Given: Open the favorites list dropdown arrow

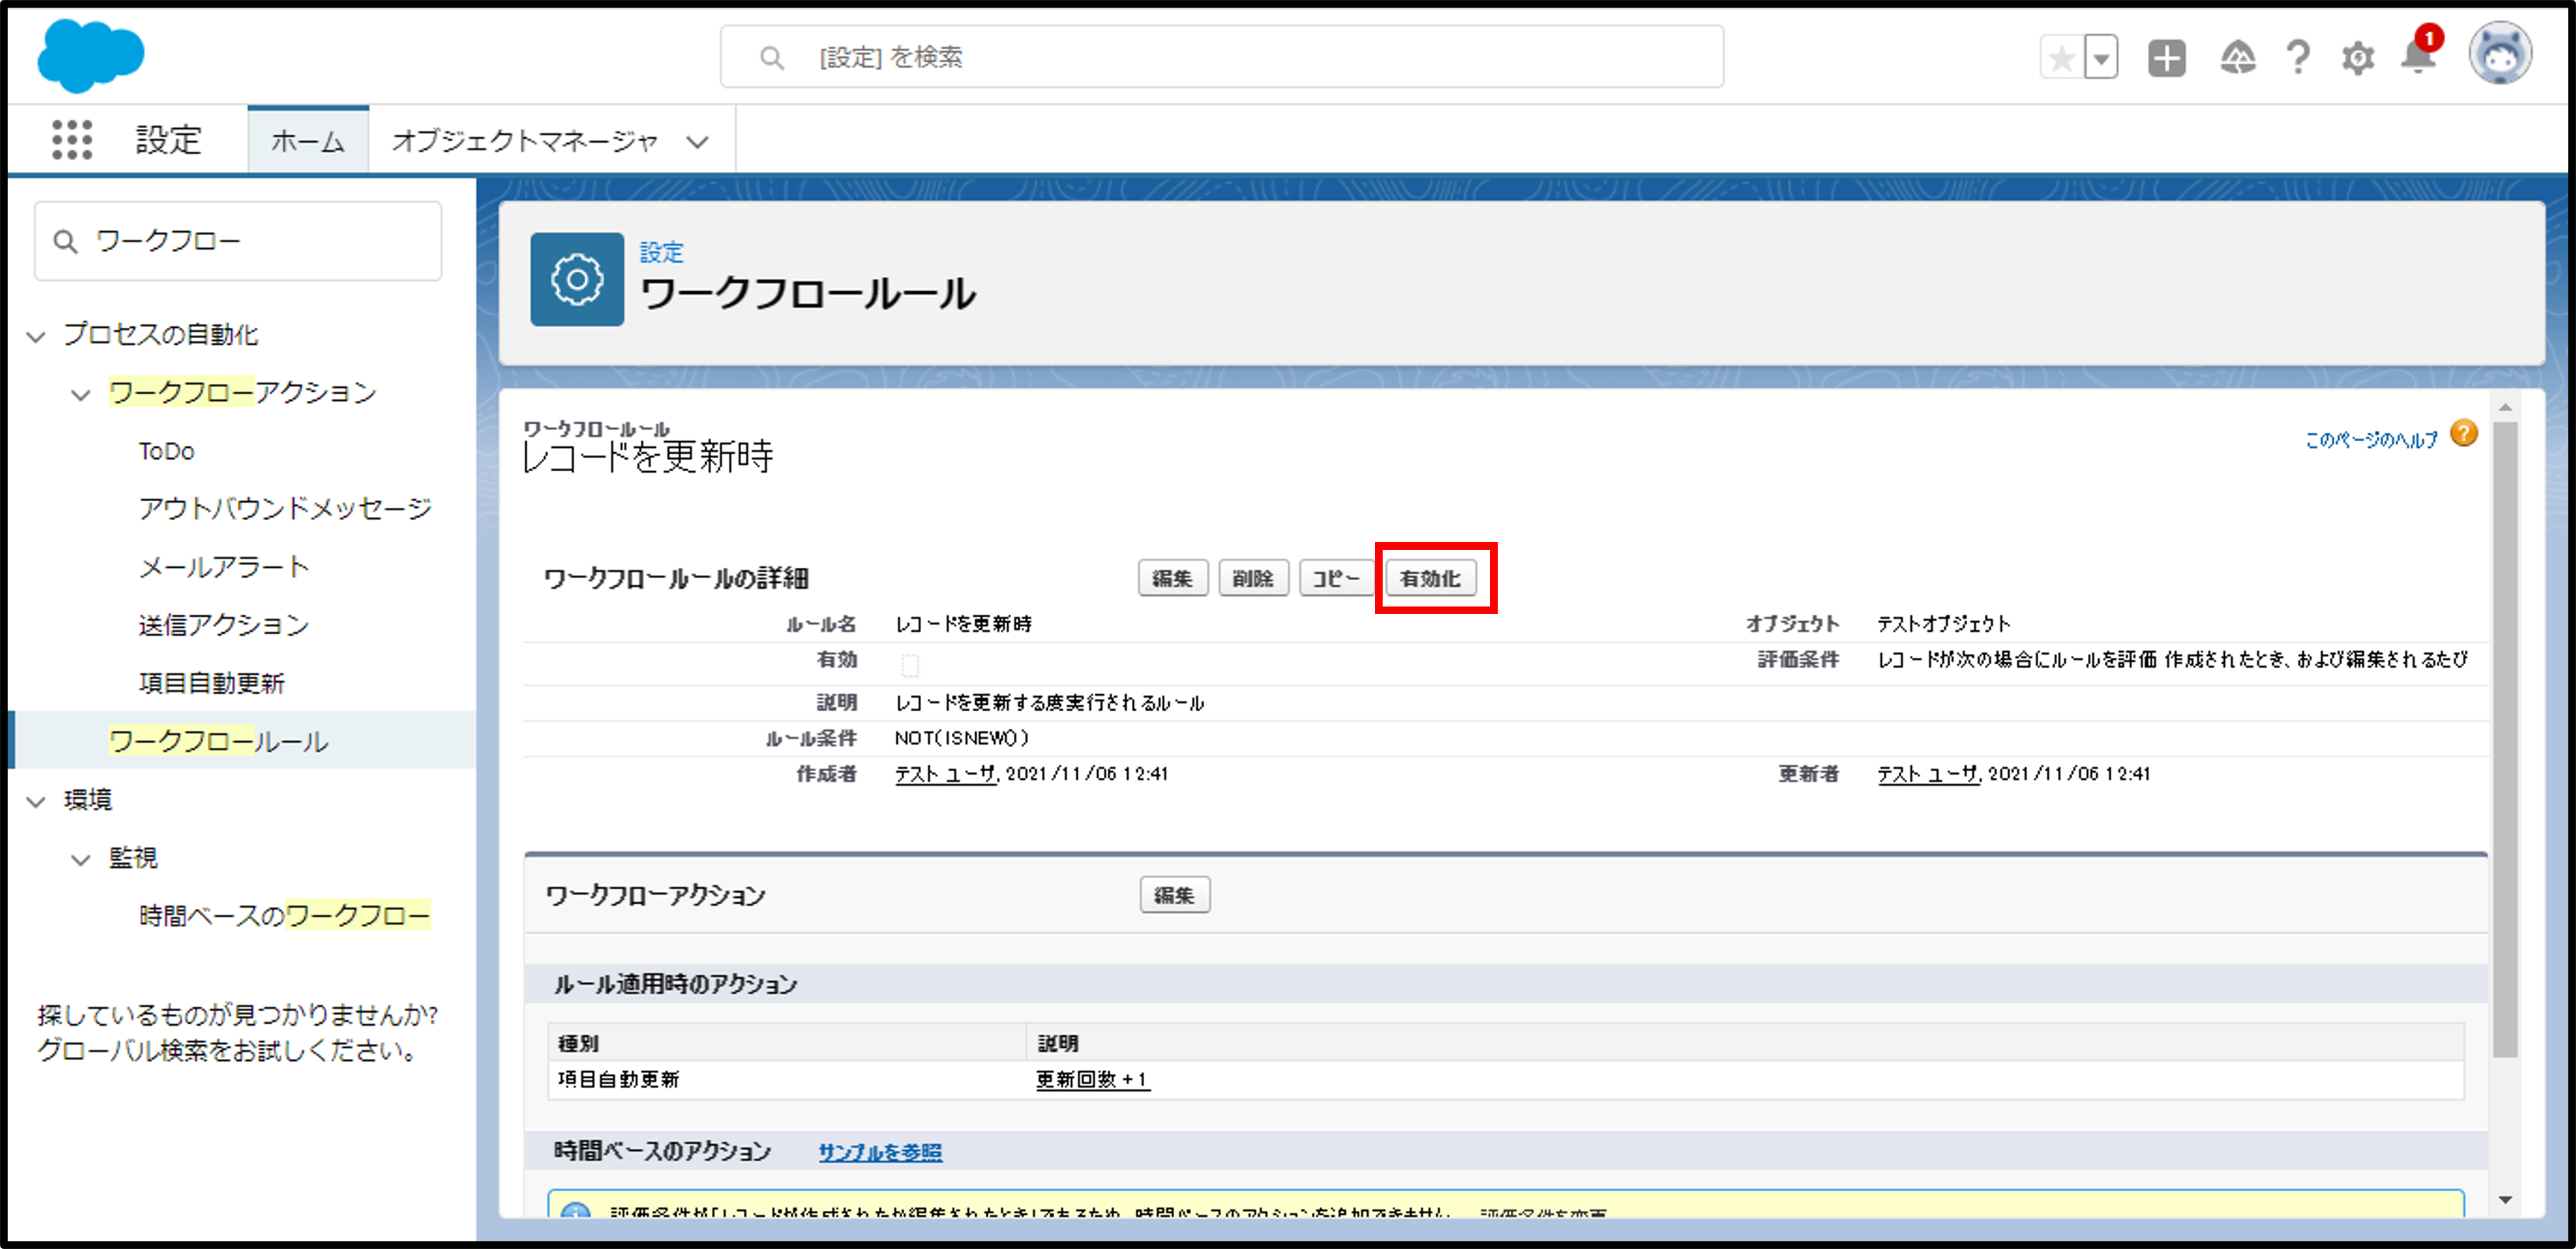Looking at the screenshot, I should pos(2102,58).
